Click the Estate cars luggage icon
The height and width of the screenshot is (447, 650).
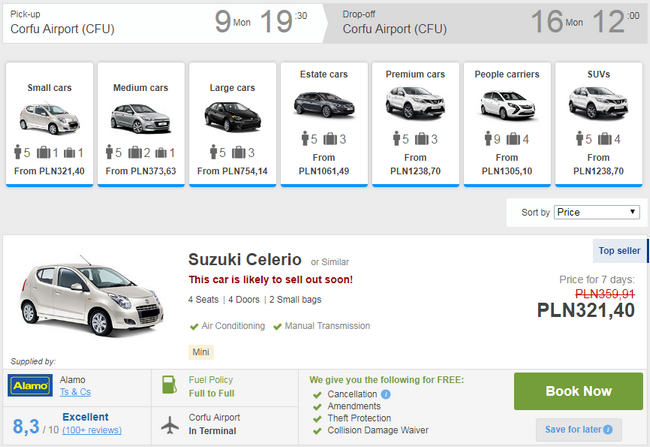point(330,139)
